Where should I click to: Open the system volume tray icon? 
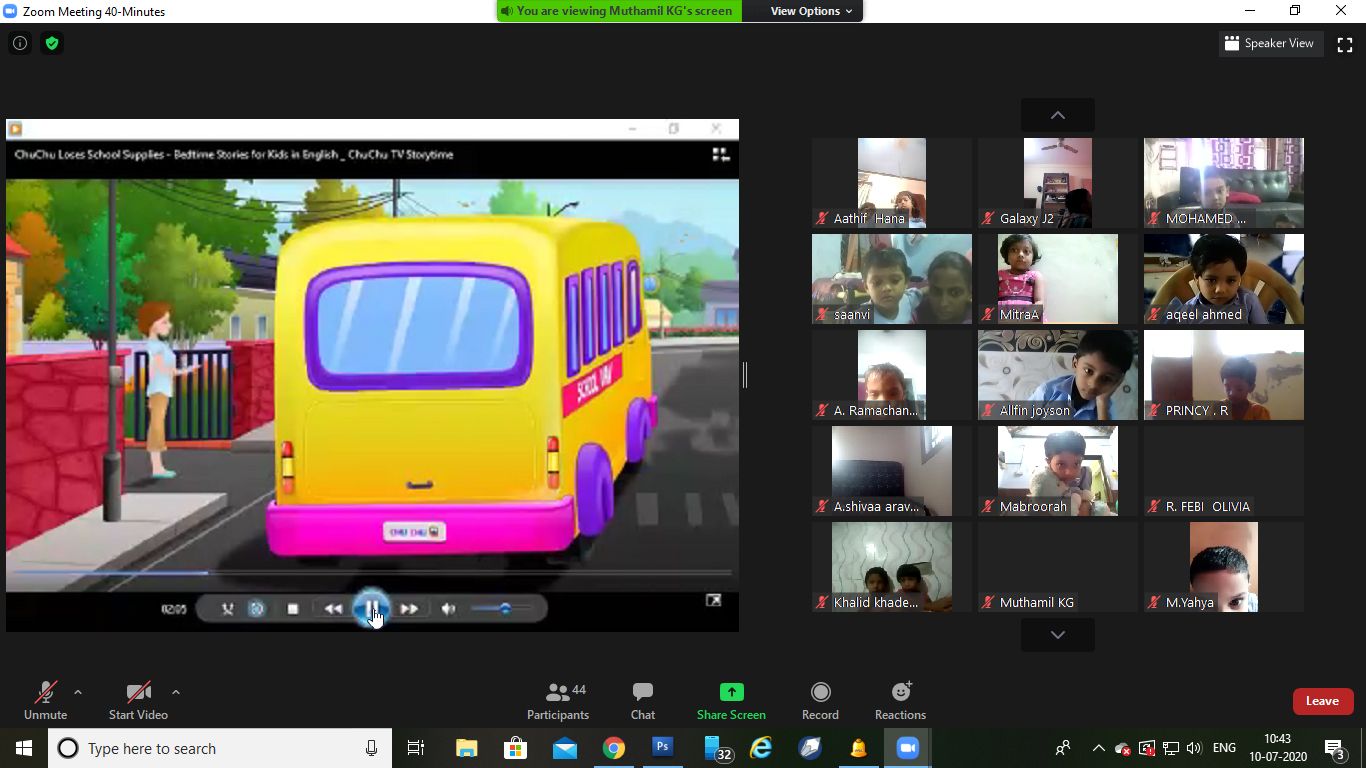(x=1194, y=748)
